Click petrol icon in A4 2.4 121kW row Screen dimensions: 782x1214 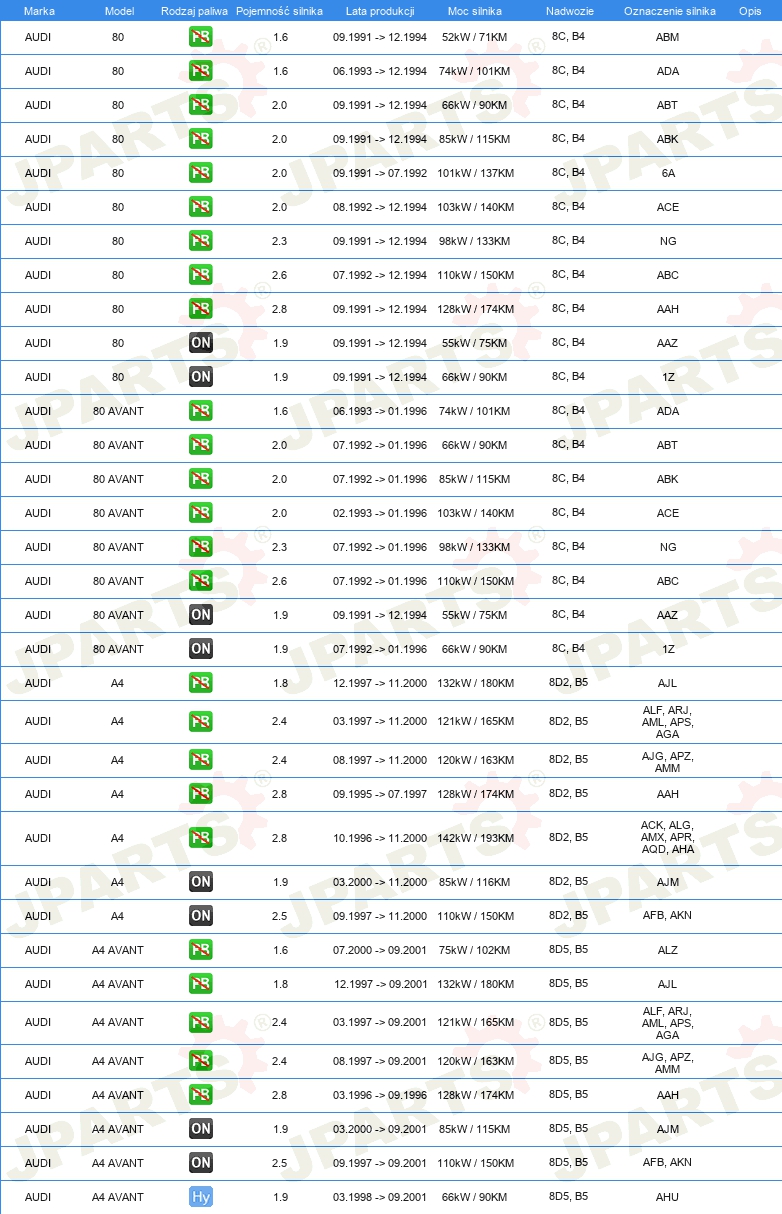(x=200, y=722)
